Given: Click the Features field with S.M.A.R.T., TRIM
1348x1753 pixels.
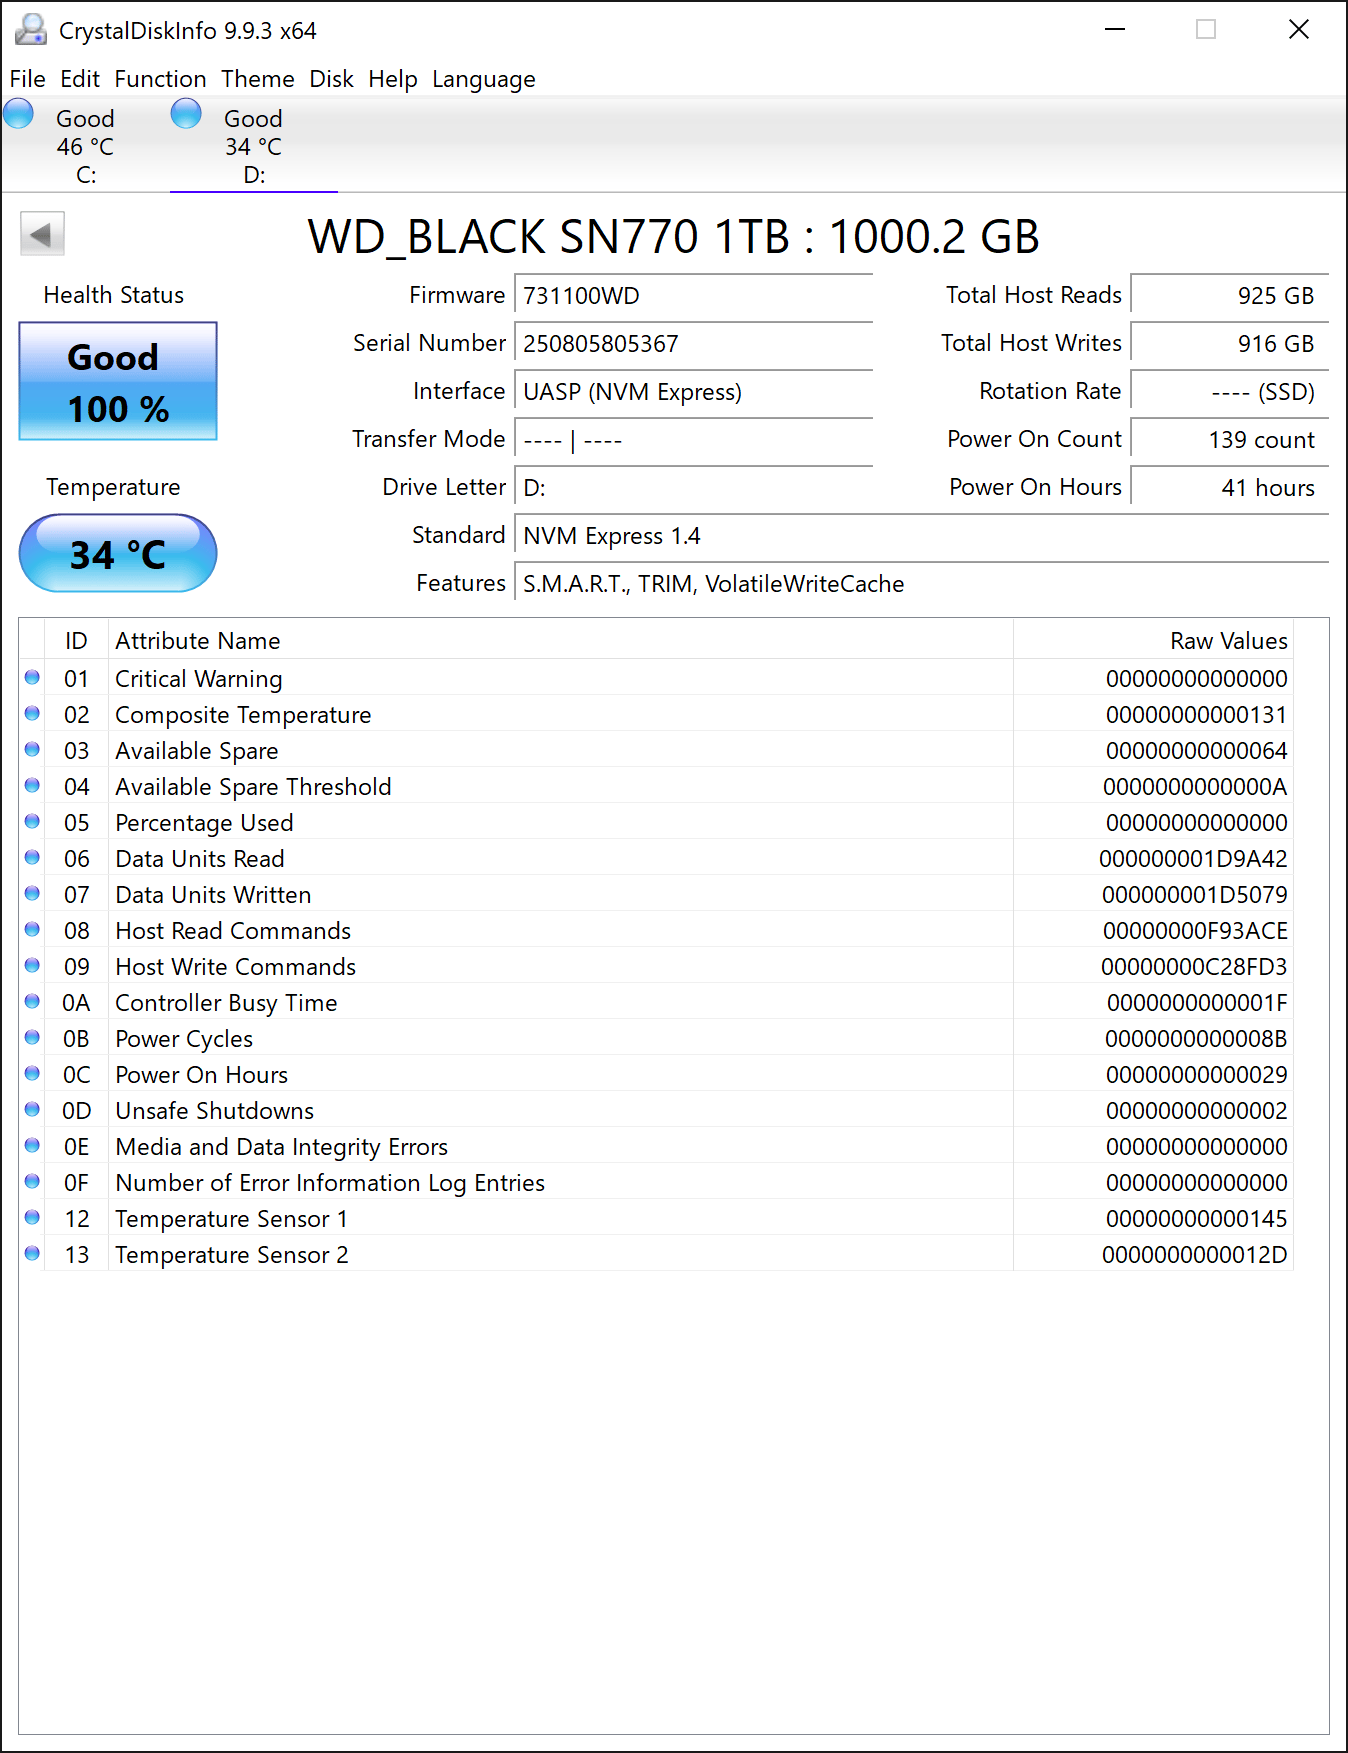Looking at the screenshot, I should [922, 584].
